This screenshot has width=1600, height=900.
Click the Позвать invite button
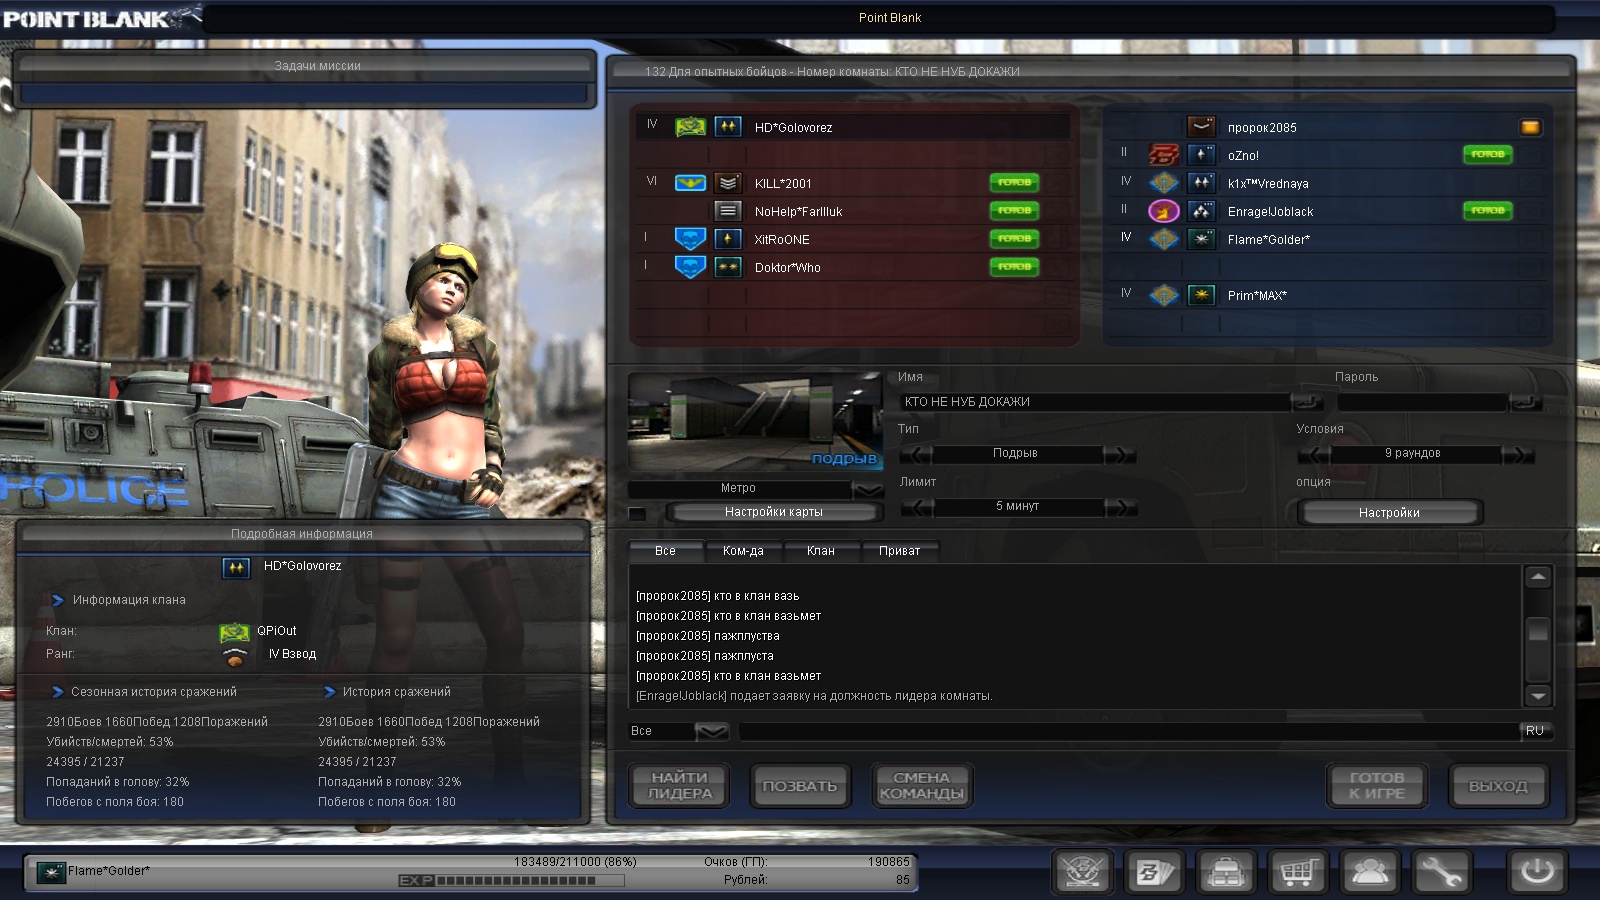click(x=800, y=786)
